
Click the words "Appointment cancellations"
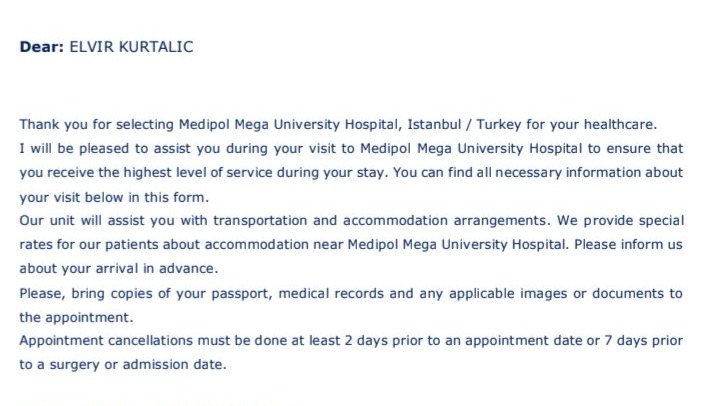click(x=106, y=341)
